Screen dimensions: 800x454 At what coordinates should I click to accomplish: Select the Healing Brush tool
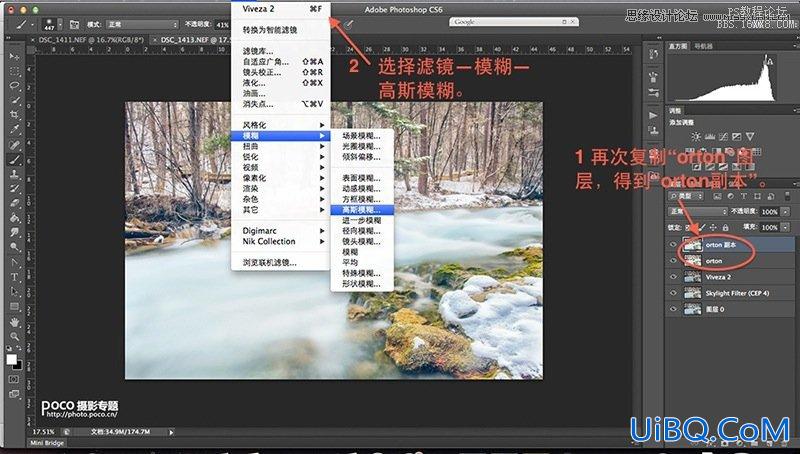click(14, 145)
